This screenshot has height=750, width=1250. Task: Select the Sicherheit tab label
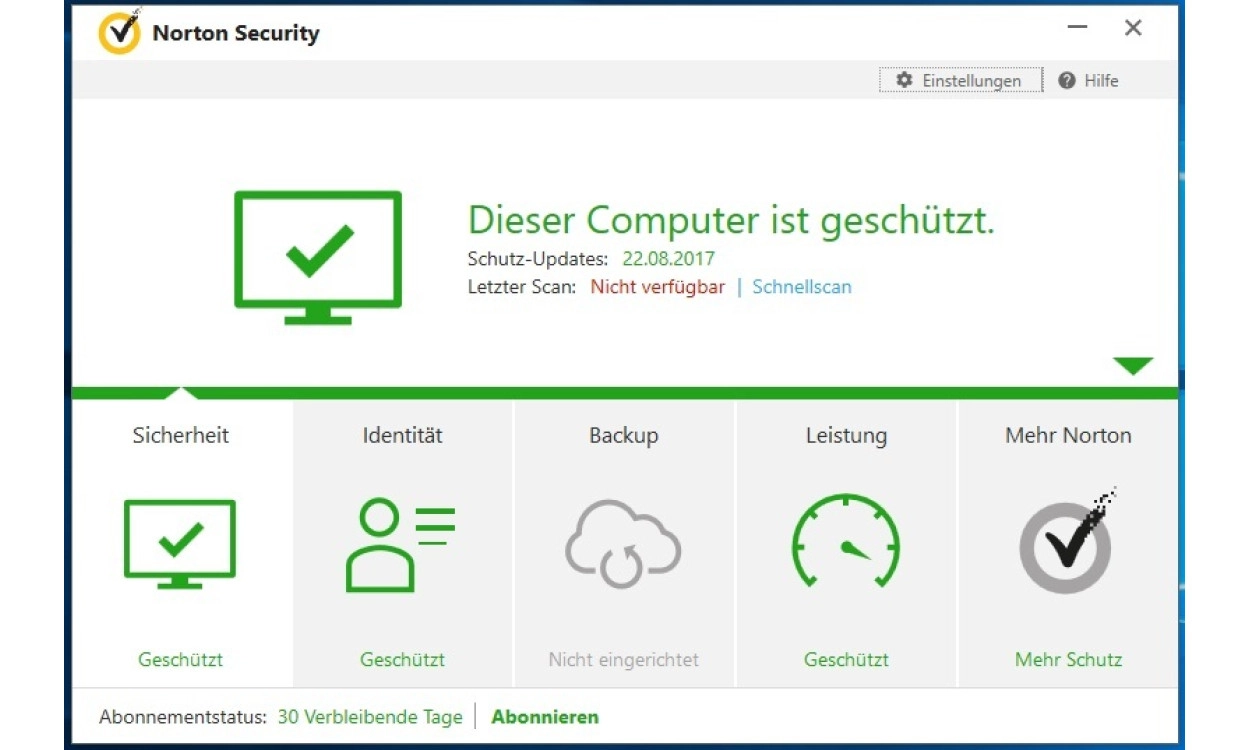coord(181,435)
